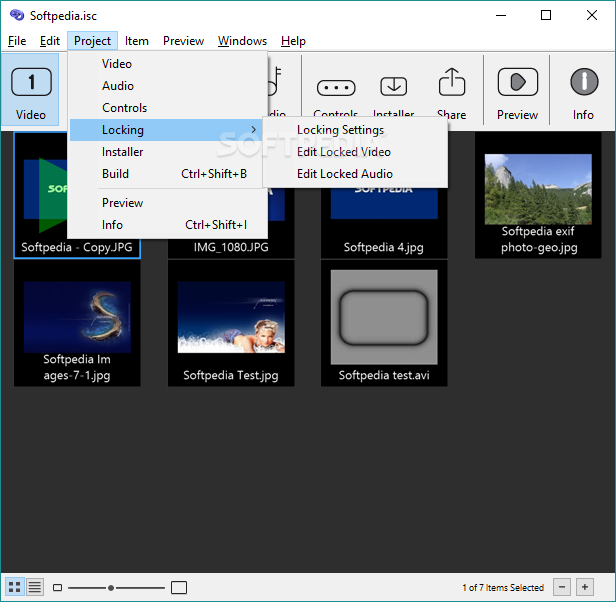The width and height of the screenshot is (616, 602).
Task: Open Locking Settings
Action: 355,130
